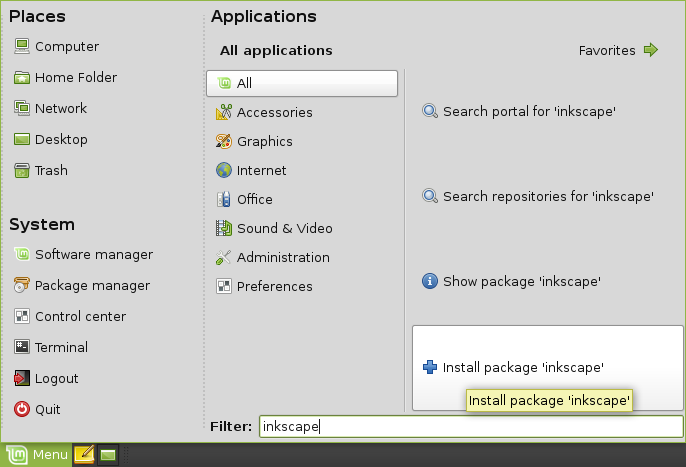Select the Internet globe icon
The height and width of the screenshot is (467, 686).
224,170
